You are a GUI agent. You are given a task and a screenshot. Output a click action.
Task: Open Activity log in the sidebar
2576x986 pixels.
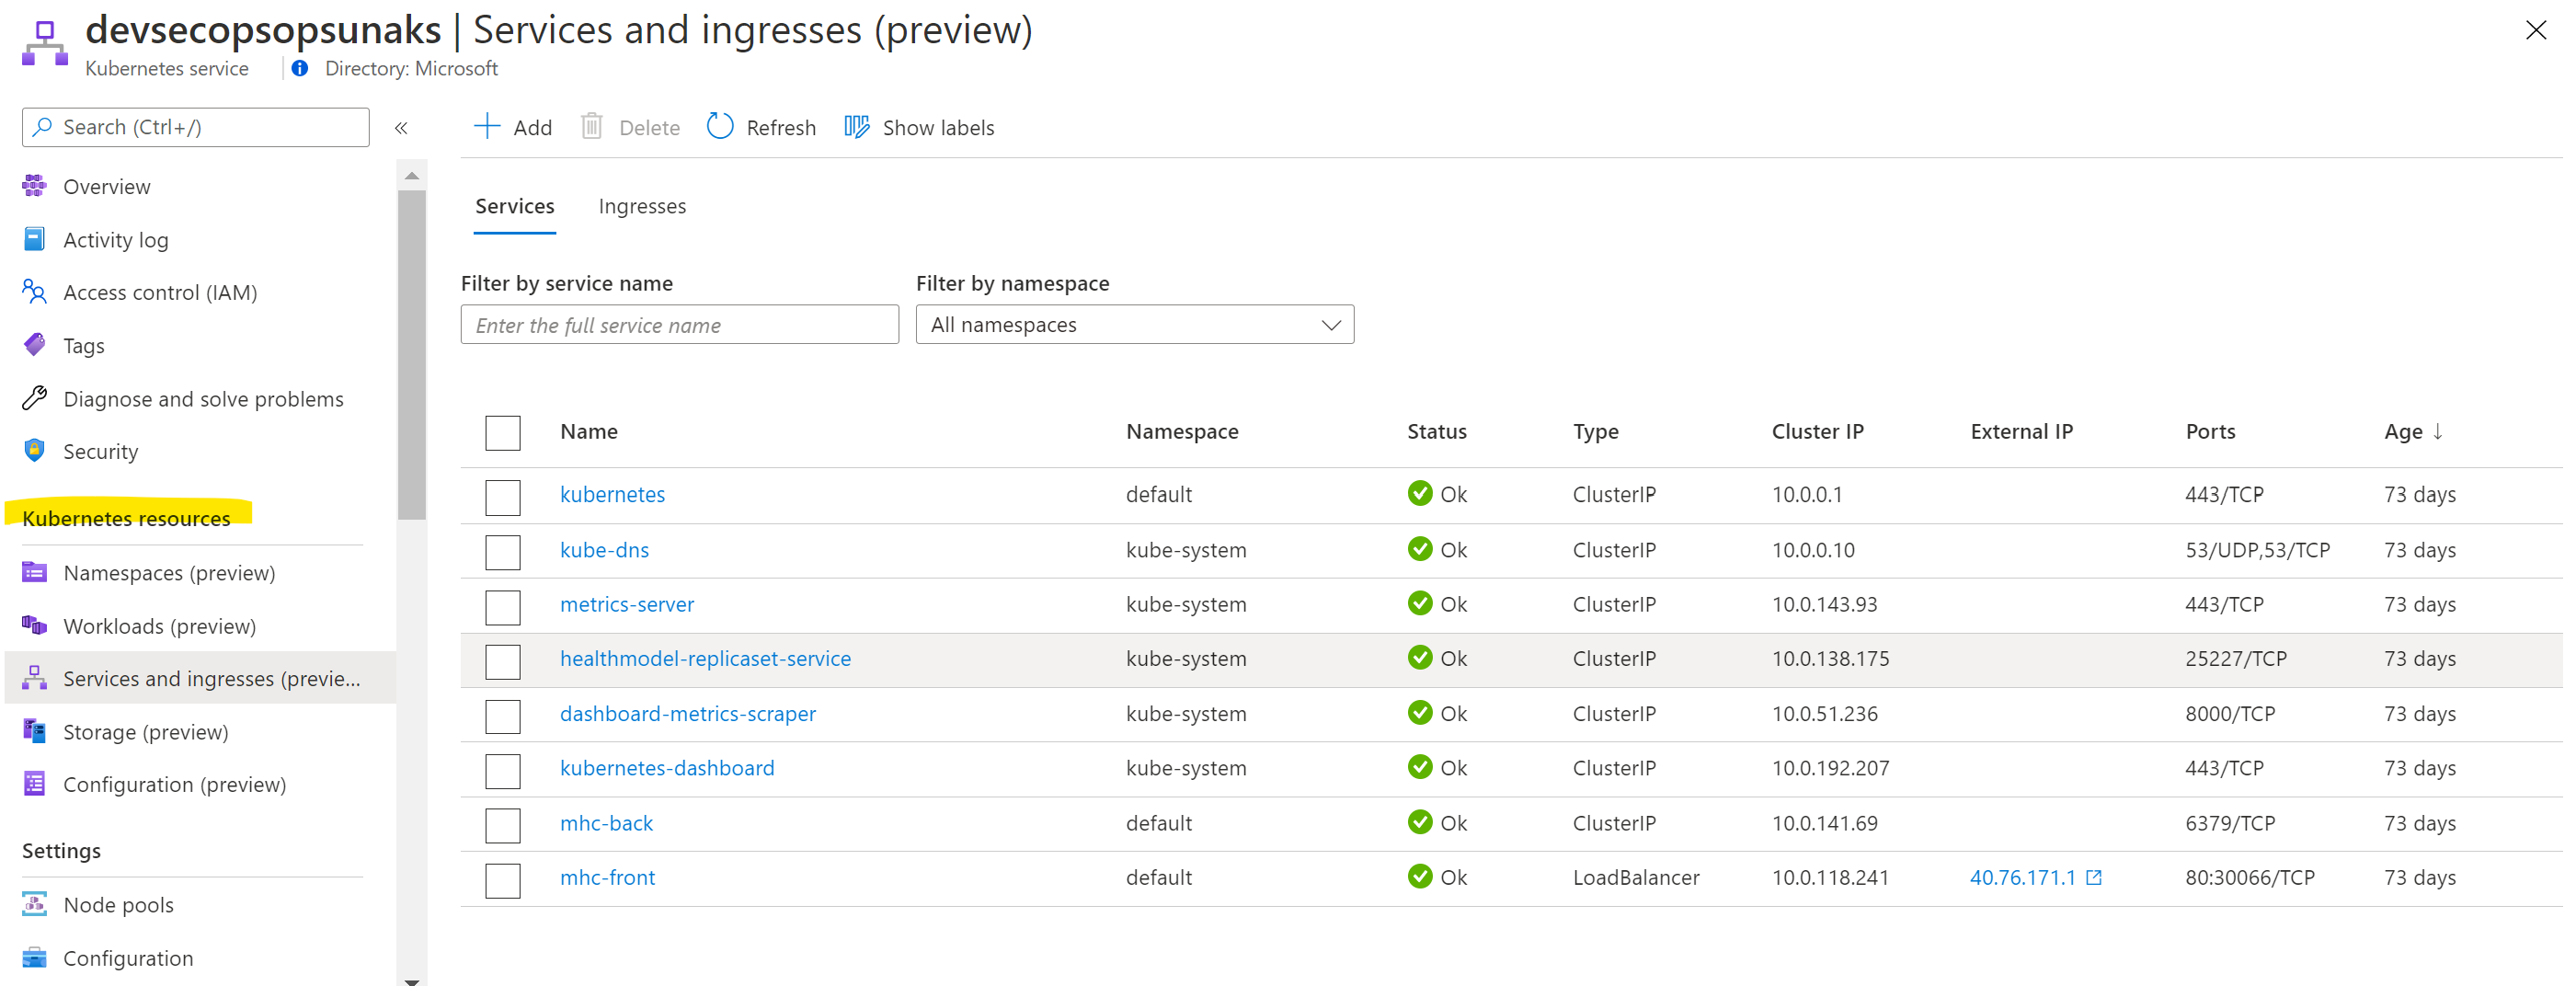point(116,239)
